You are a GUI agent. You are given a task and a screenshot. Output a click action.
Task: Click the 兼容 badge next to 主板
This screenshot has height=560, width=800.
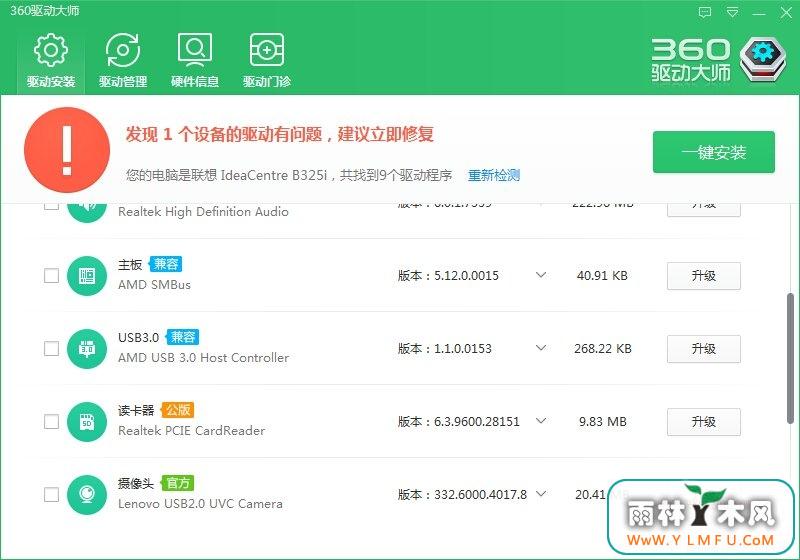[x=165, y=264]
